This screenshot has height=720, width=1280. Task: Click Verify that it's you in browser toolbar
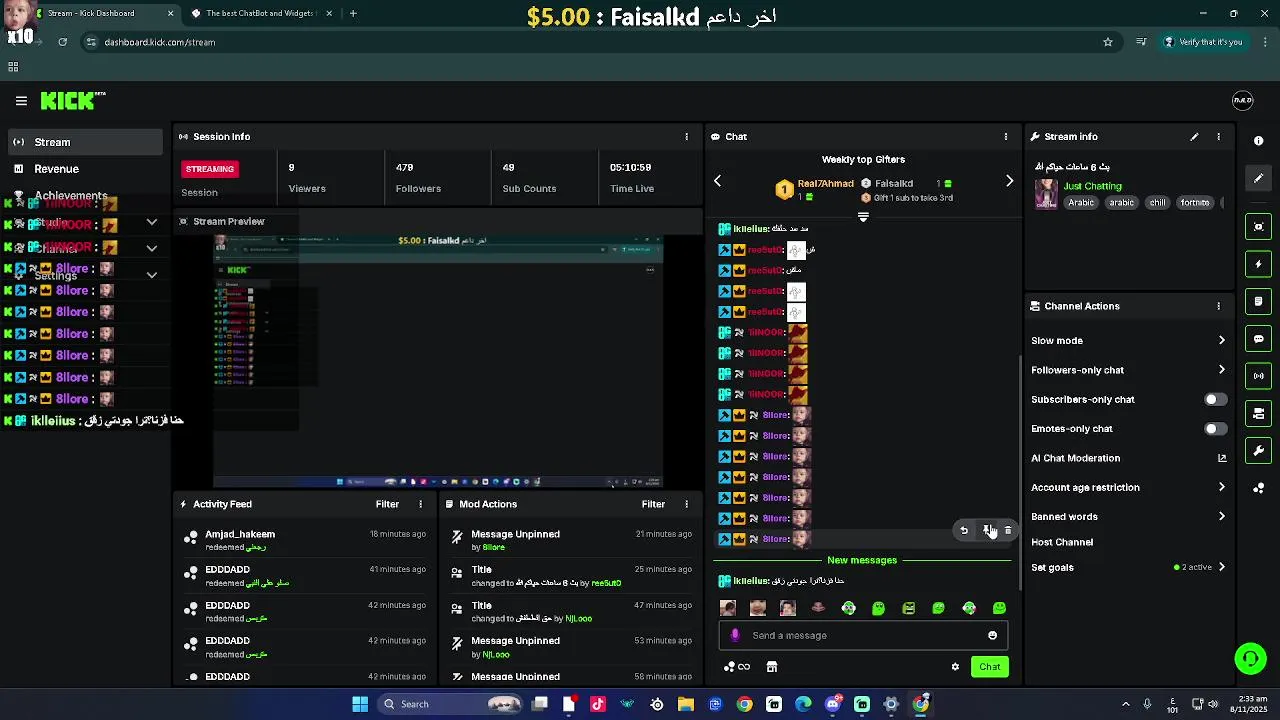tap(1202, 42)
